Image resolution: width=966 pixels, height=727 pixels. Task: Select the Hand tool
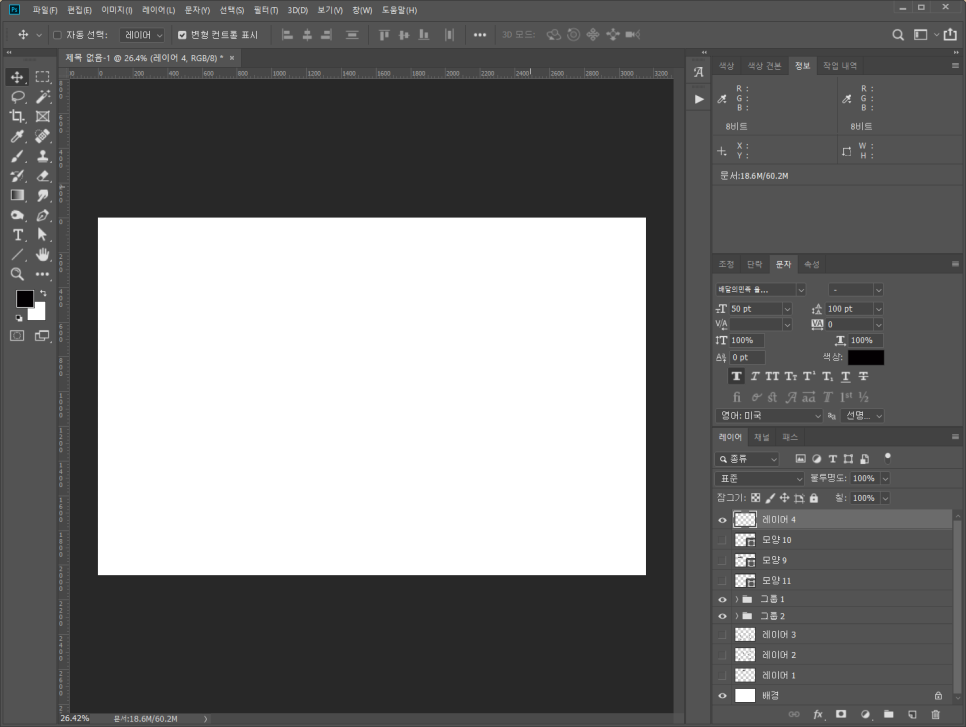coord(43,254)
